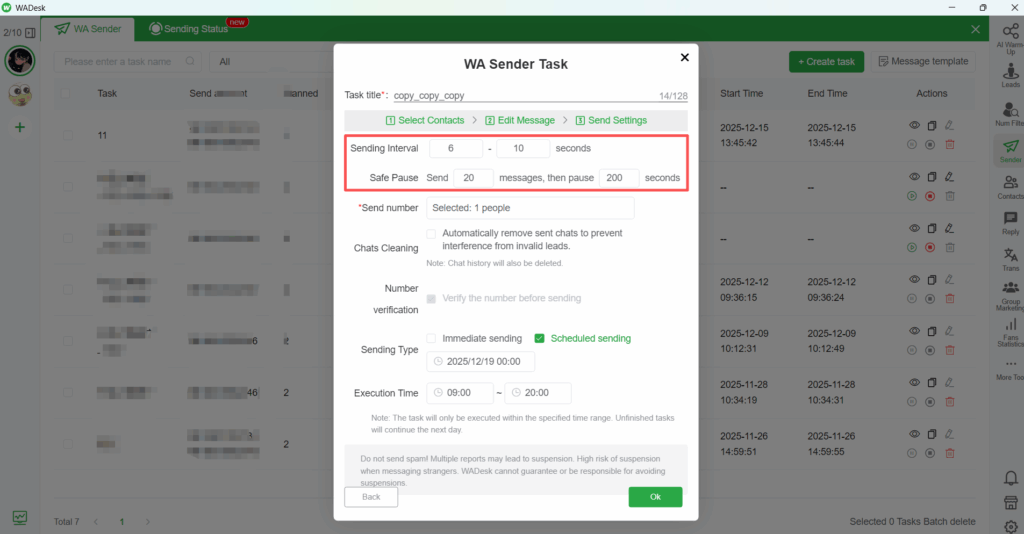Delete task ended 2025-12-12 09:36:24
The width and height of the screenshot is (1024, 534).
pos(950,298)
